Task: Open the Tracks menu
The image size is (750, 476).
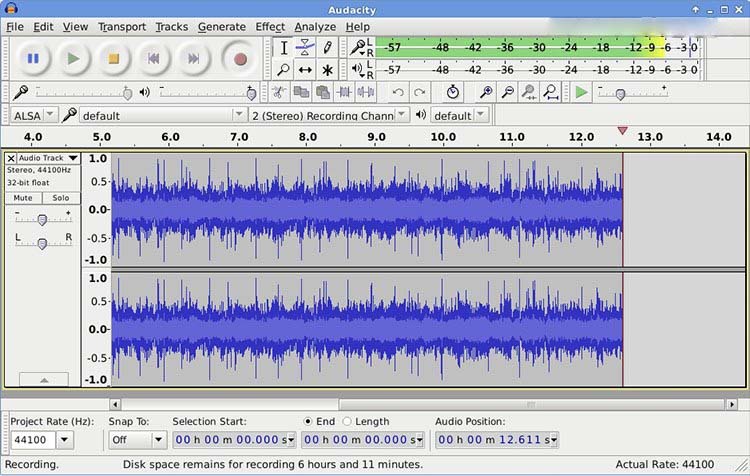Action: 172,27
